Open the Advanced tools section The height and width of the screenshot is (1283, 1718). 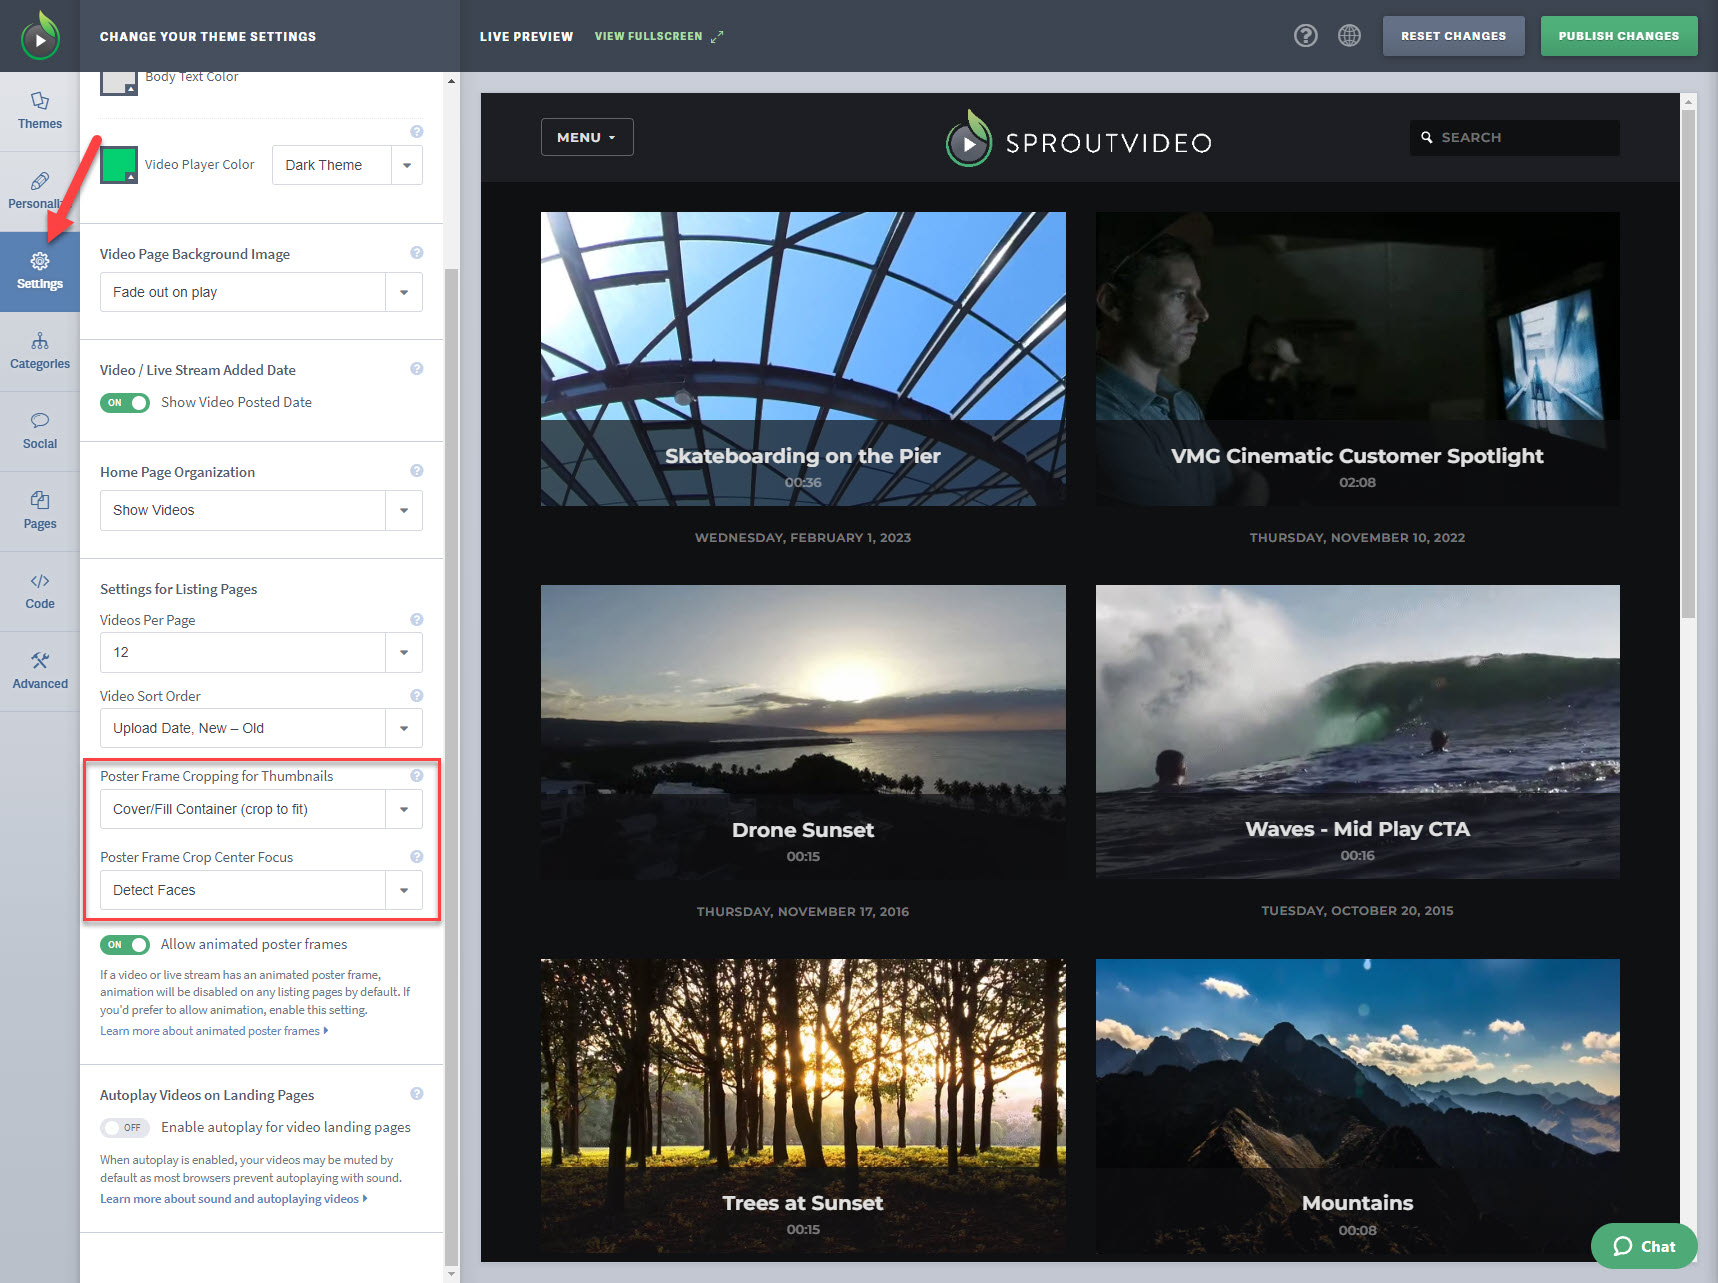(40, 671)
